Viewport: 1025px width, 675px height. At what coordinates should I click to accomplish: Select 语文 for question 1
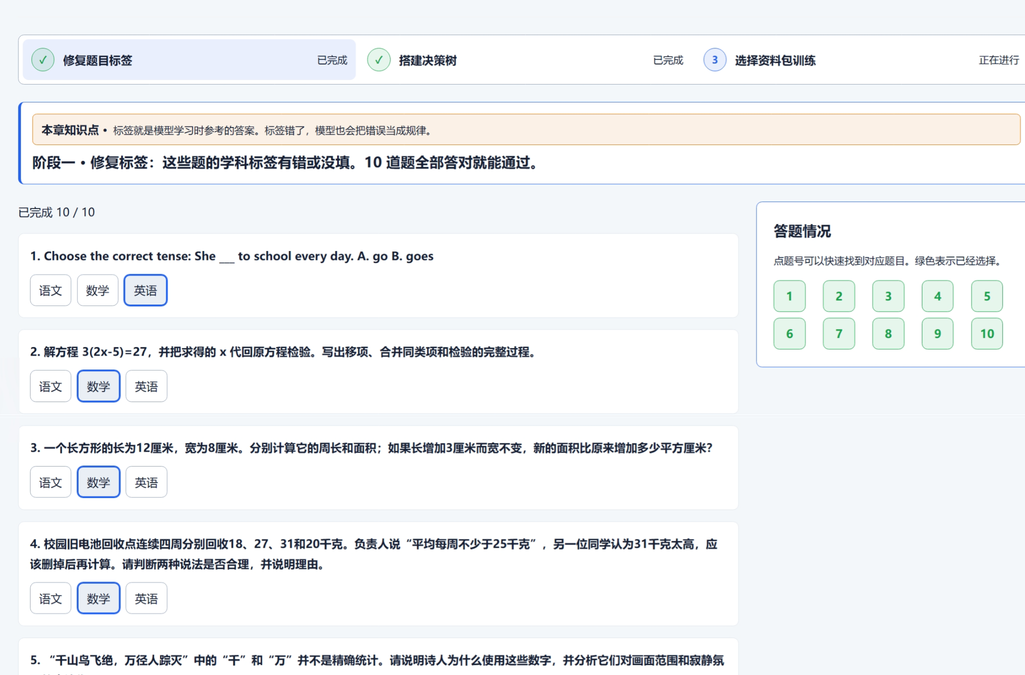50,290
